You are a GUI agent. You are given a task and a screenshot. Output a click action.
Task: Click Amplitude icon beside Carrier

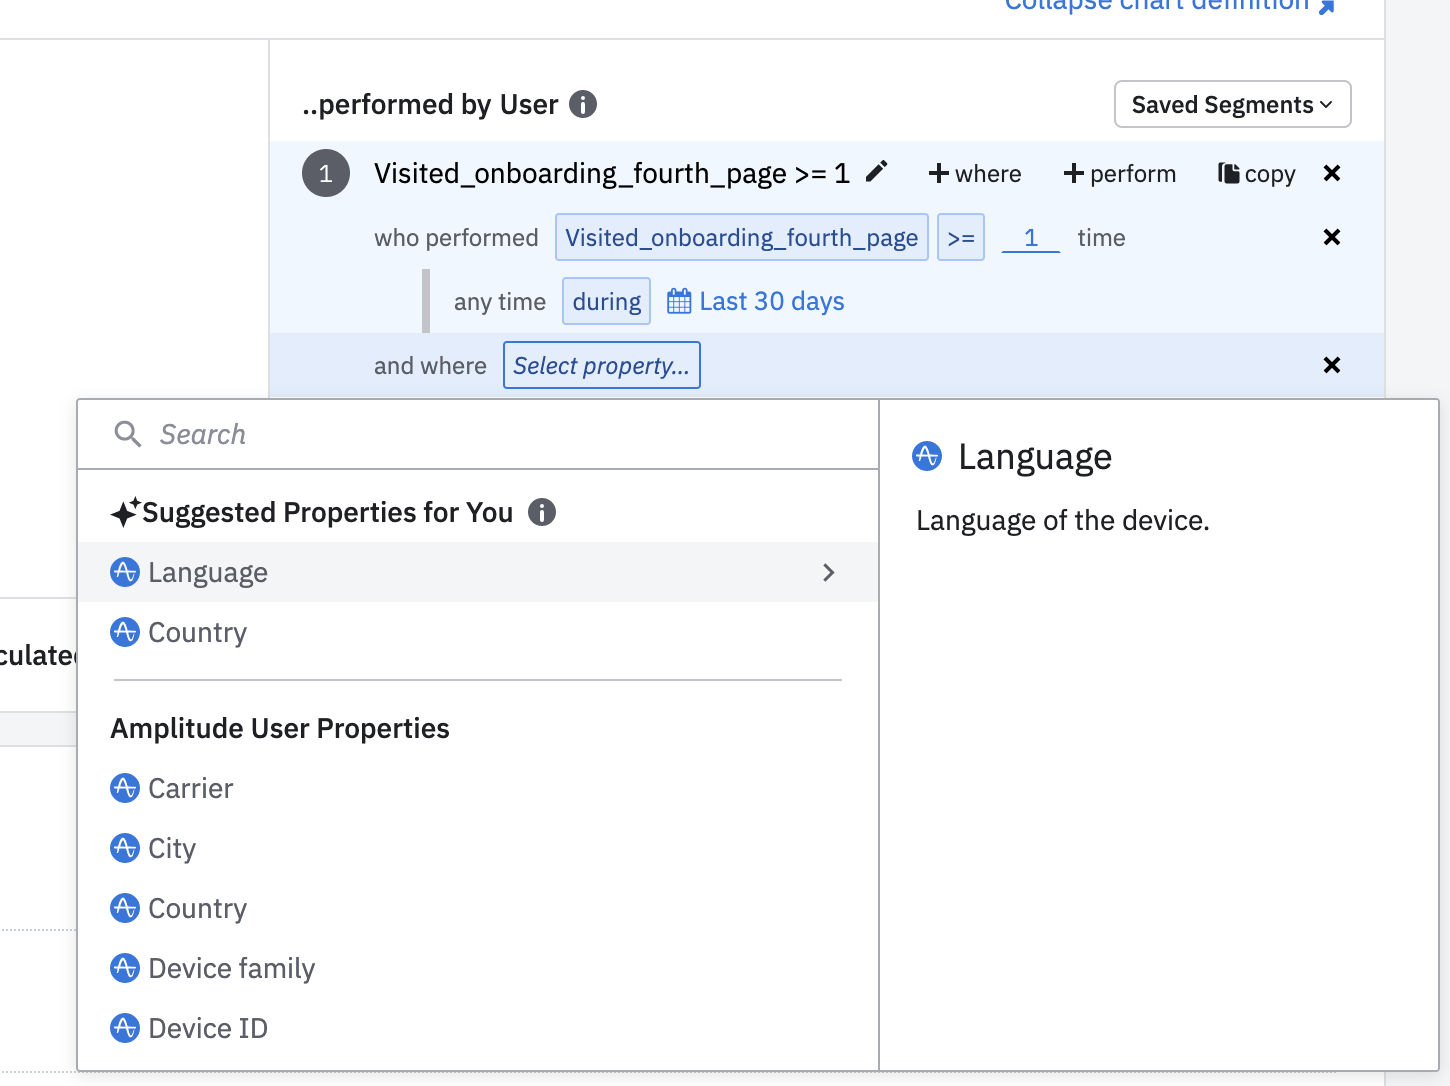(x=125, y=788)
